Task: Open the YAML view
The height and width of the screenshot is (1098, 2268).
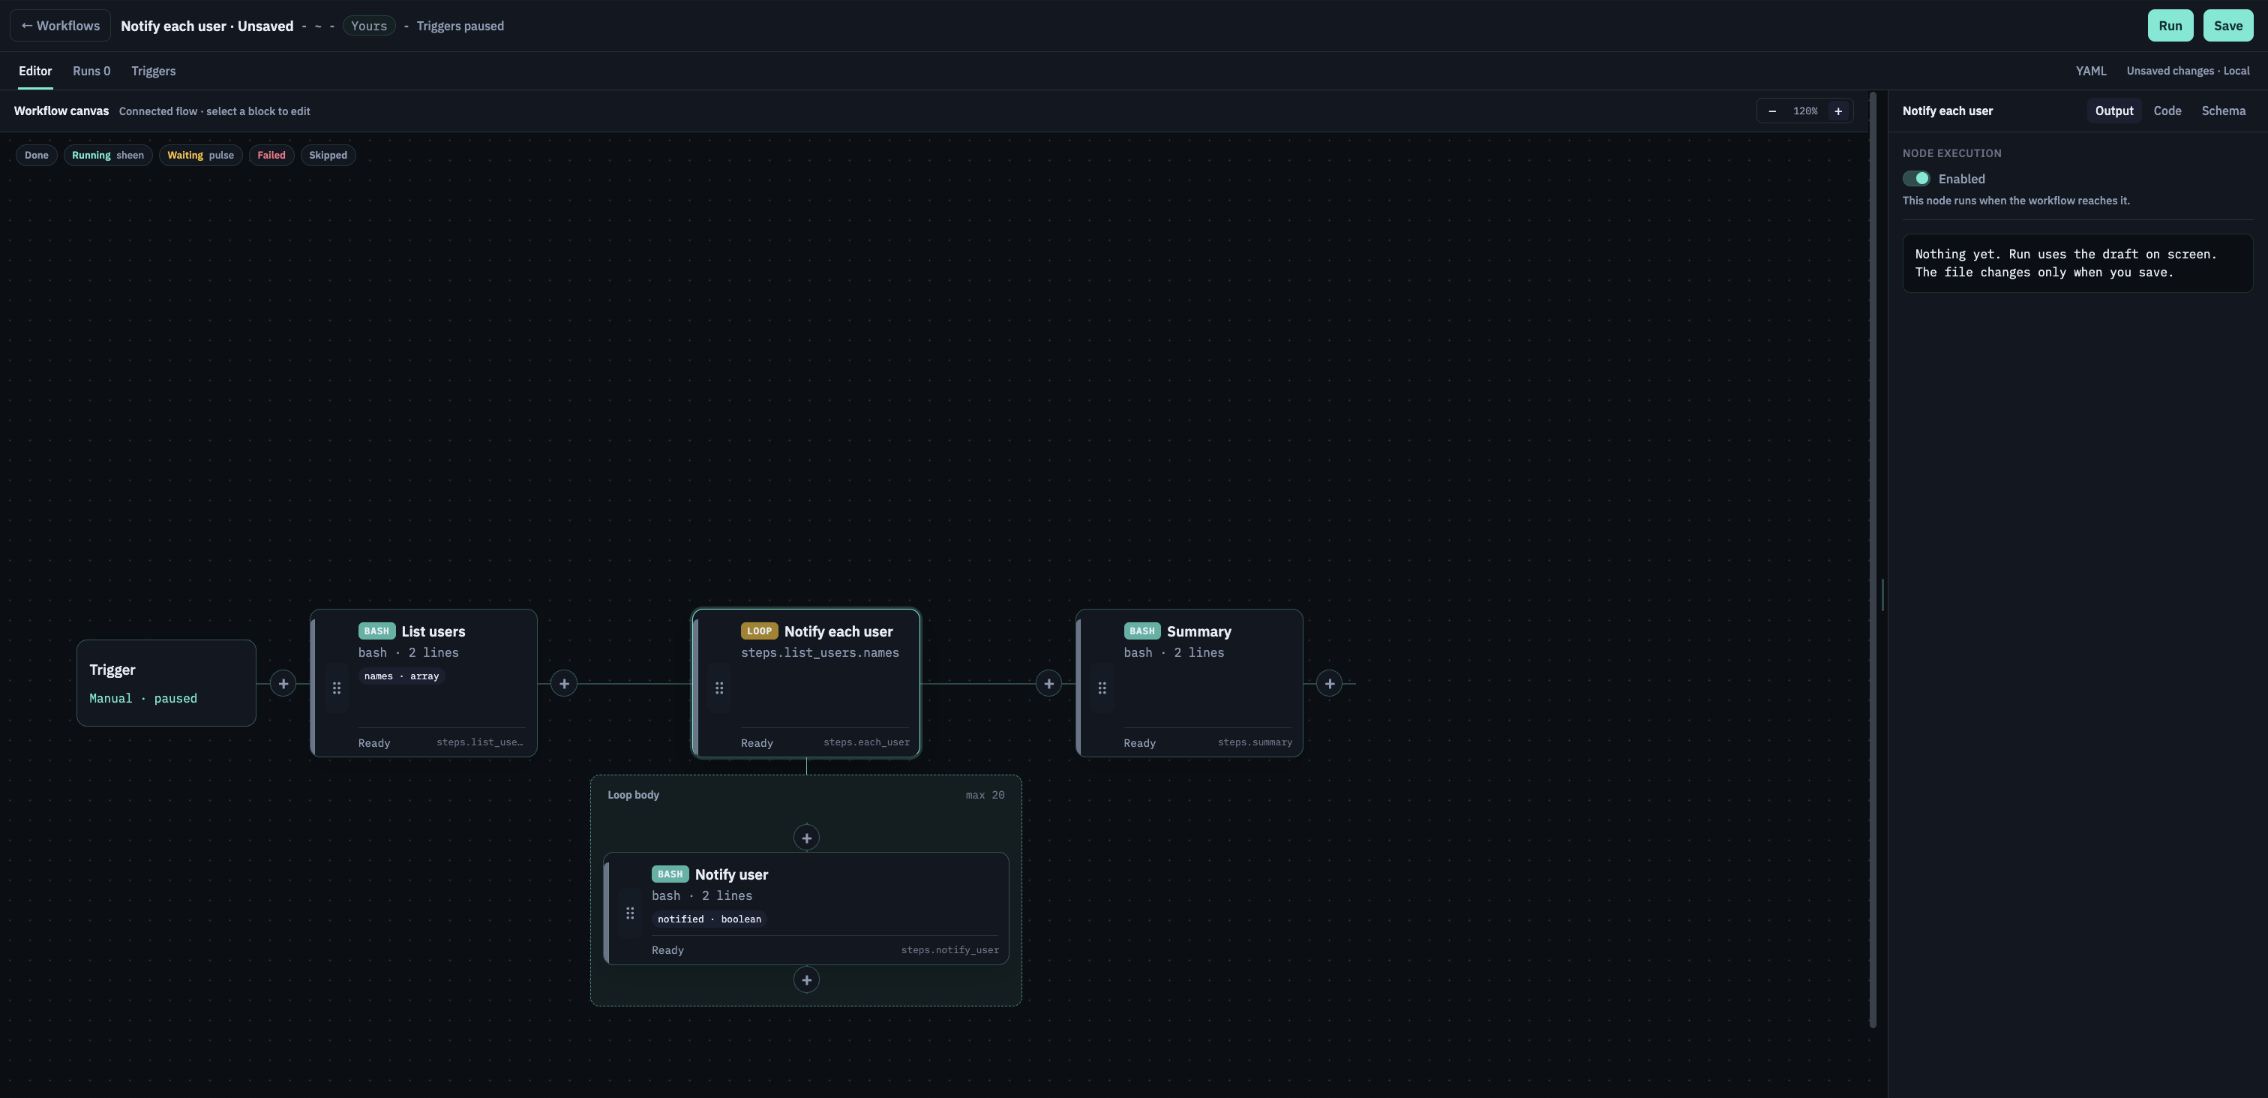Action: (x=2090, y=71)
